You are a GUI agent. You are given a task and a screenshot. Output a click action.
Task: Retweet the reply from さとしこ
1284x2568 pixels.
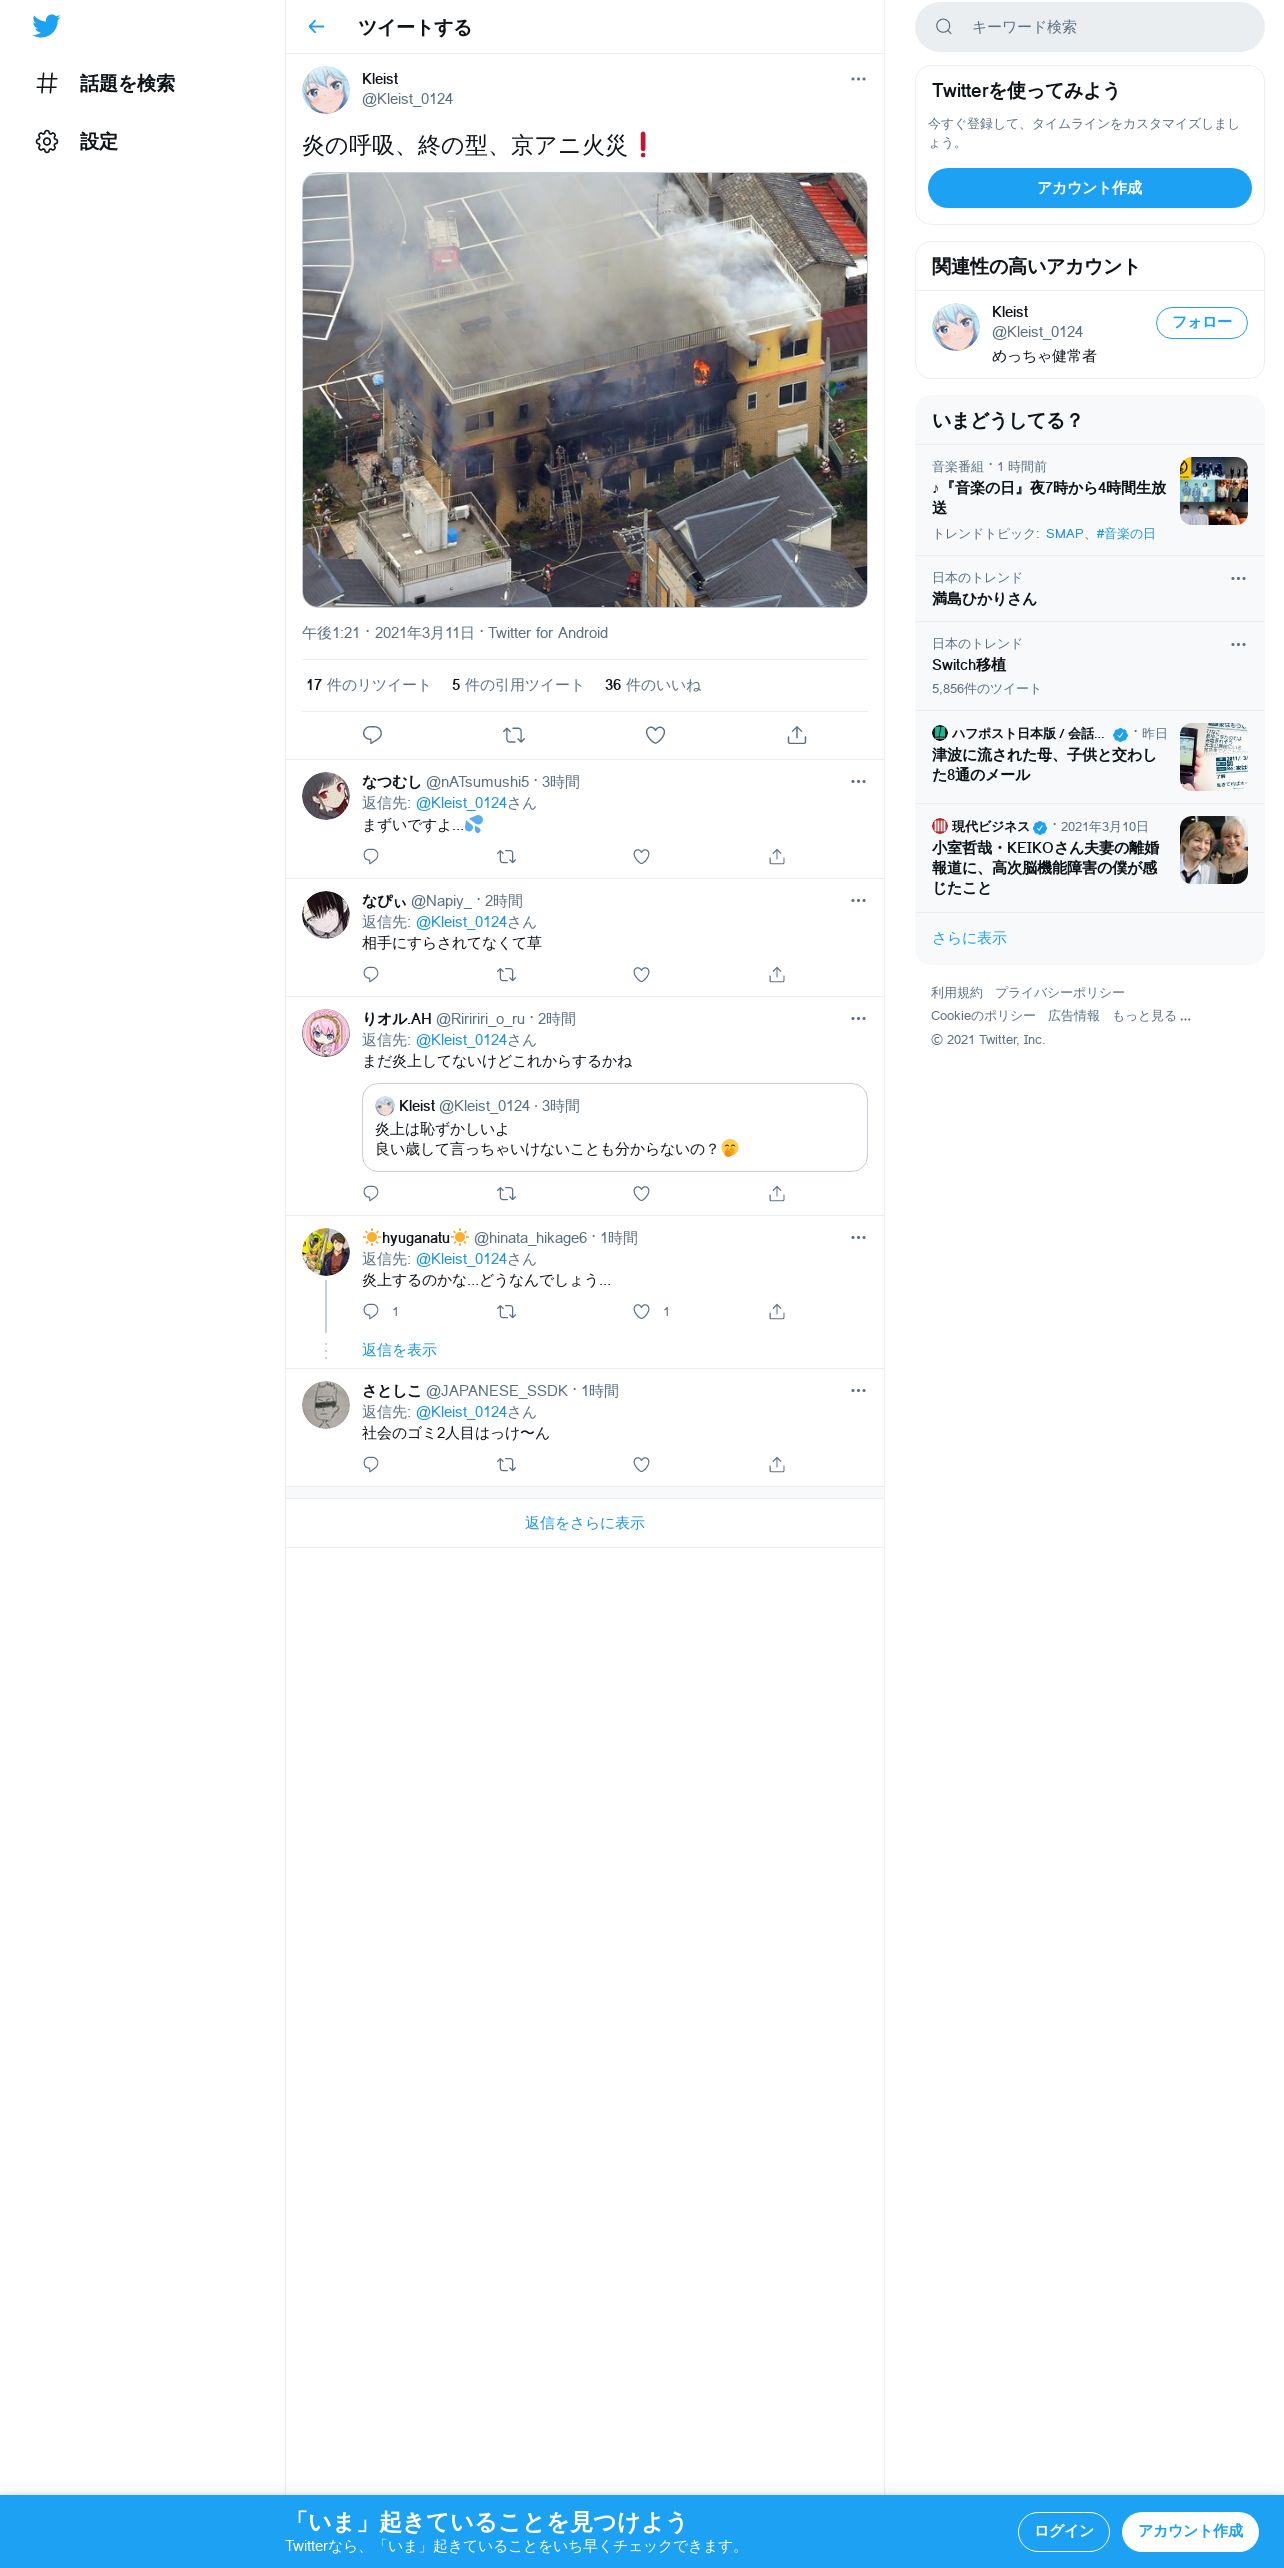click(507, 1465)
